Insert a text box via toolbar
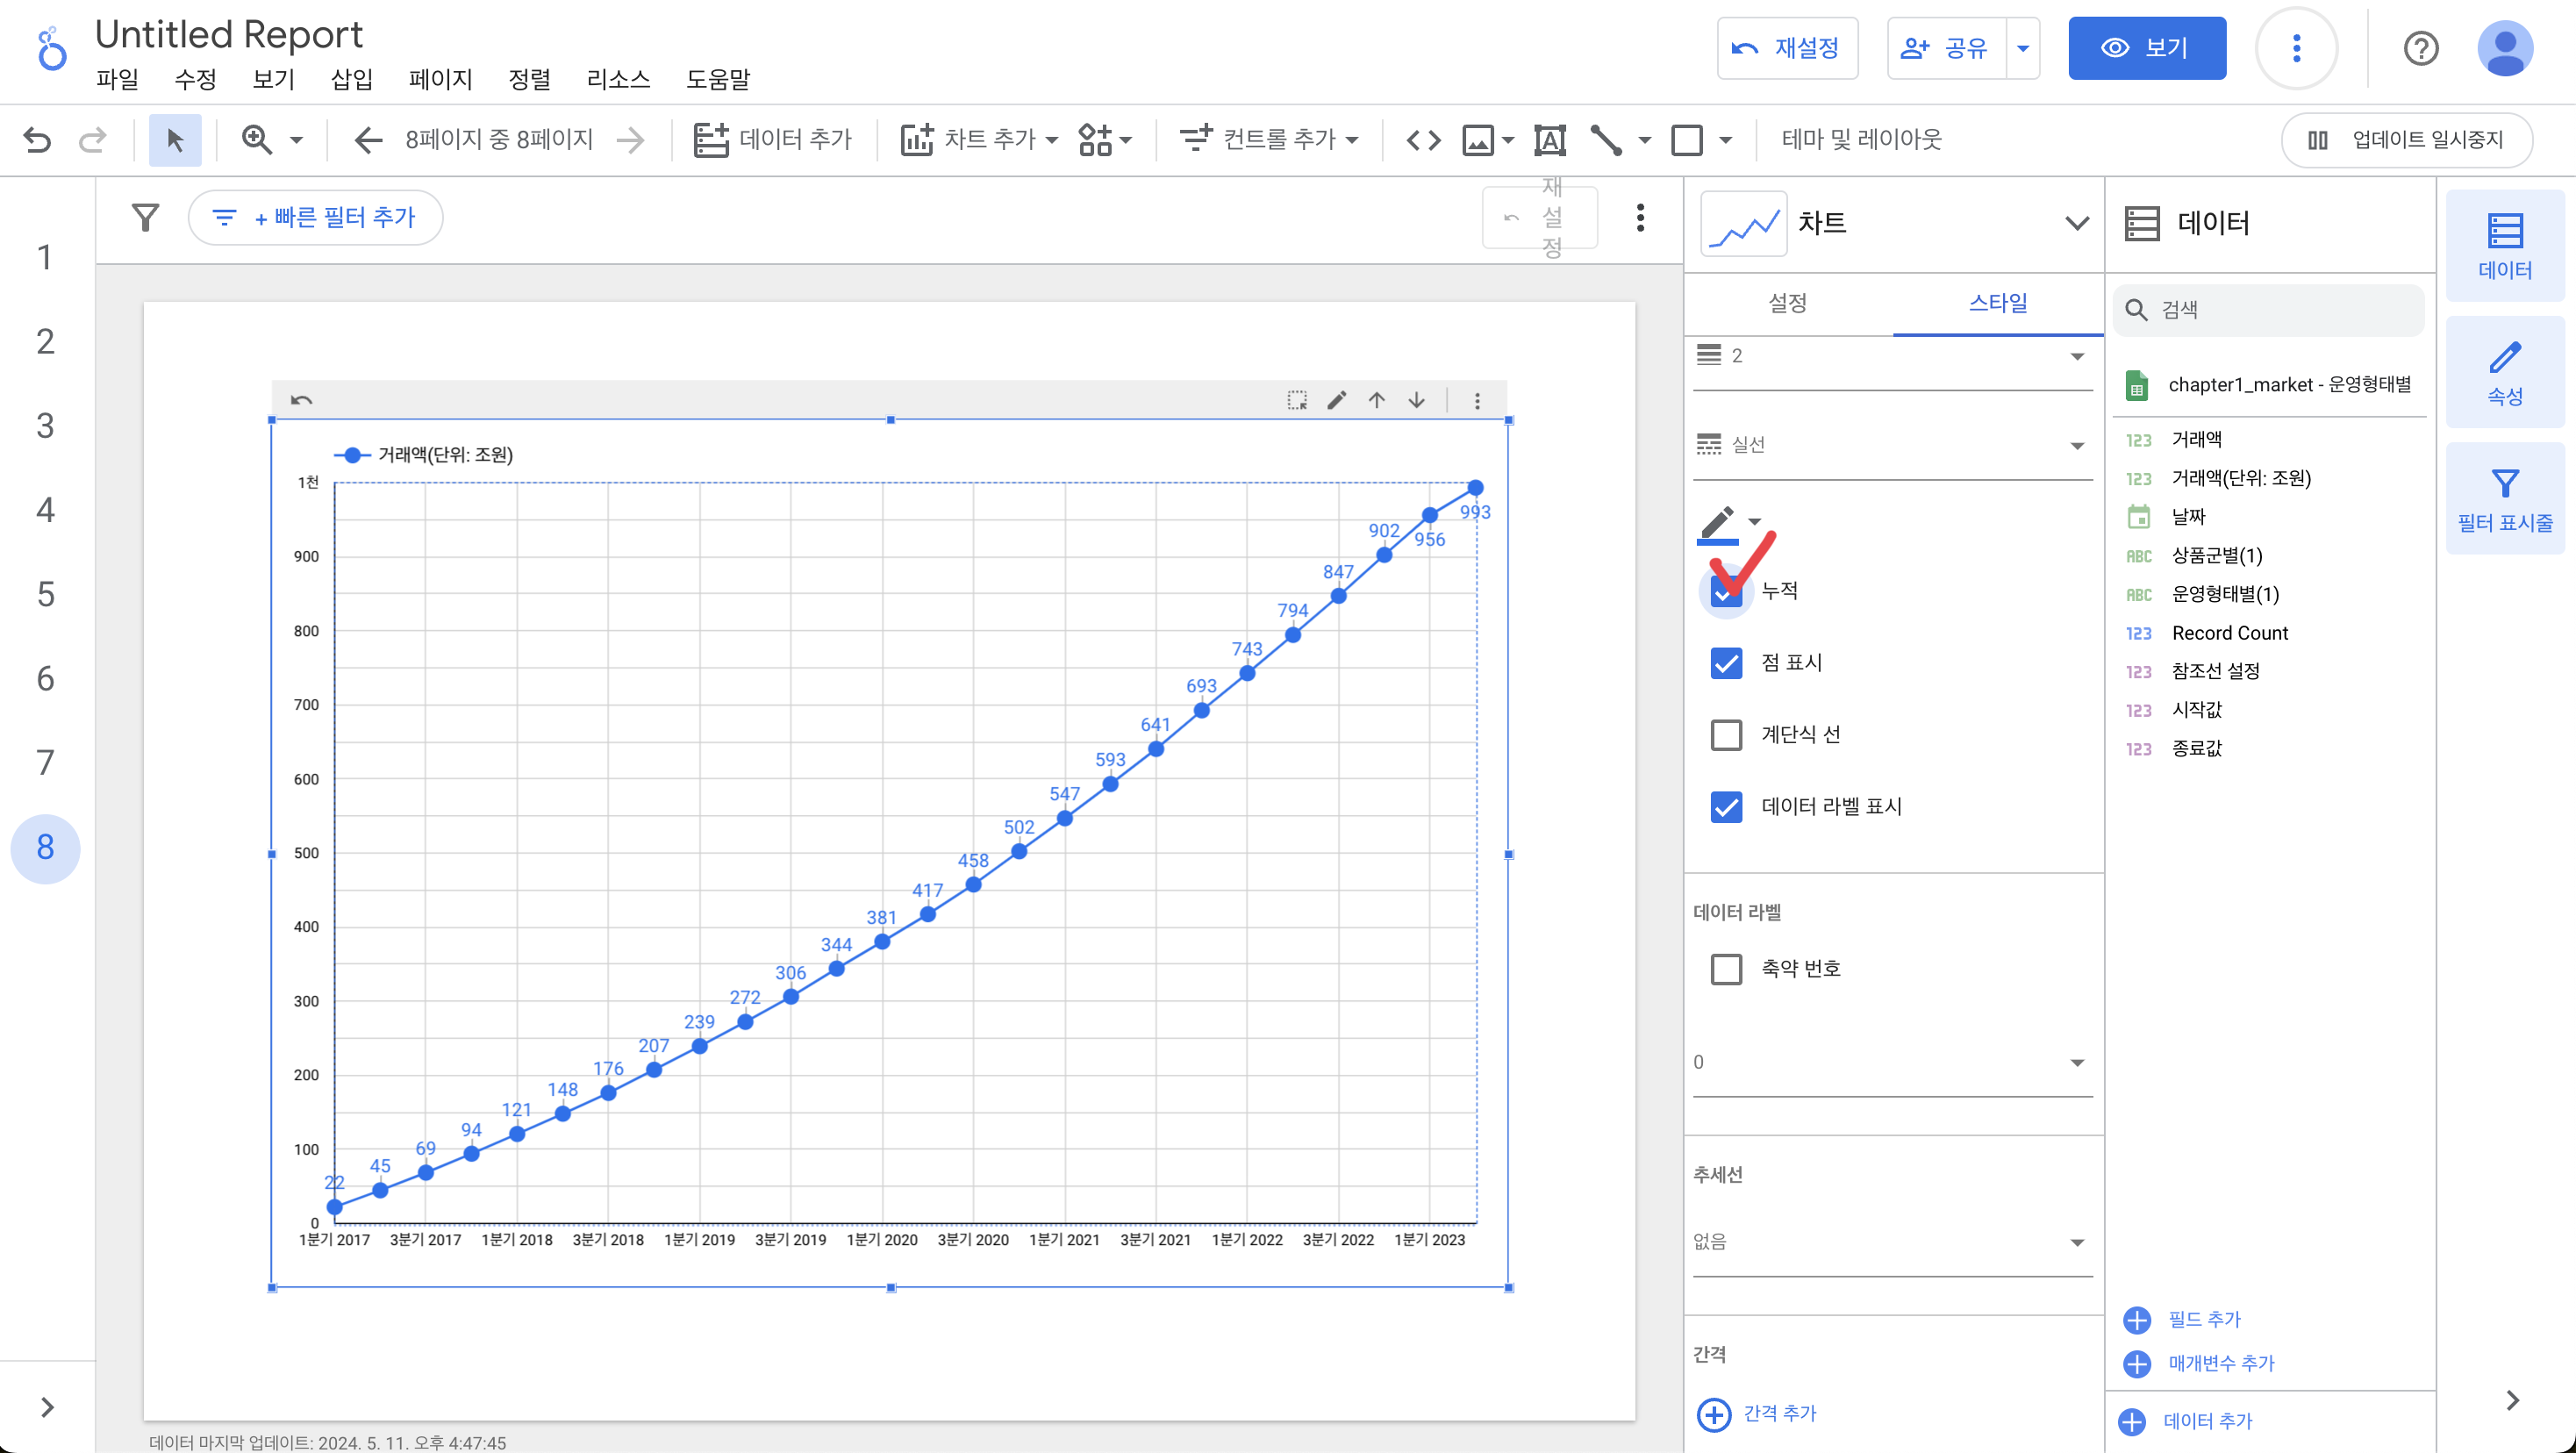Screen dimensions: 2576x1453 click(1549, 140)
